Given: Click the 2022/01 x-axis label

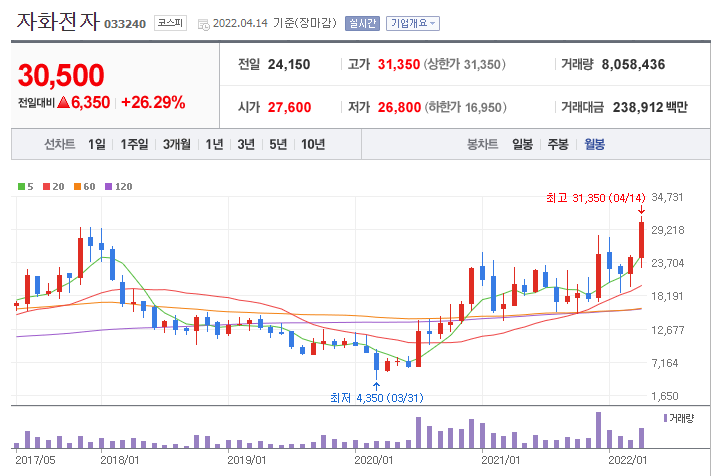Looking at the screenshot, I should point(628,460).
